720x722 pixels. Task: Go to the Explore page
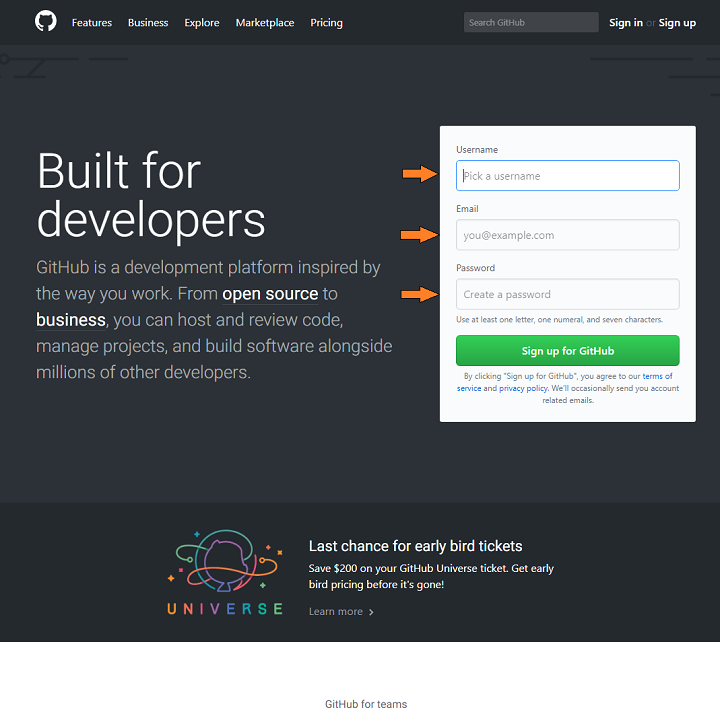[x=202, y=23]
